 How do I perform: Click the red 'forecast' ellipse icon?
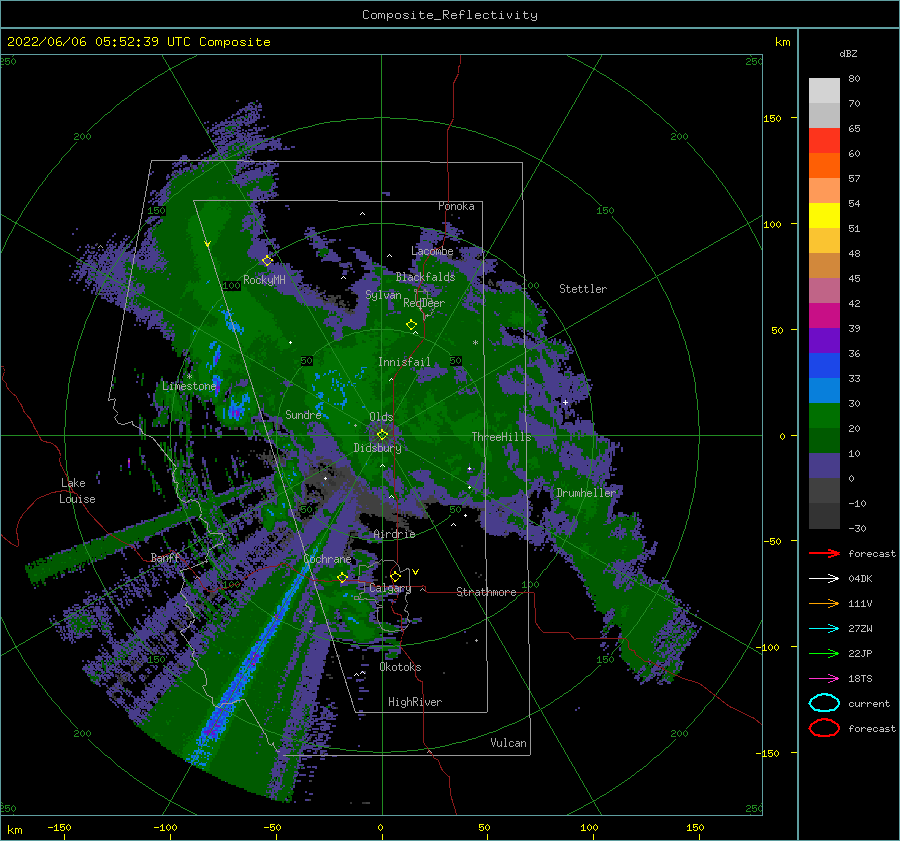824,728
